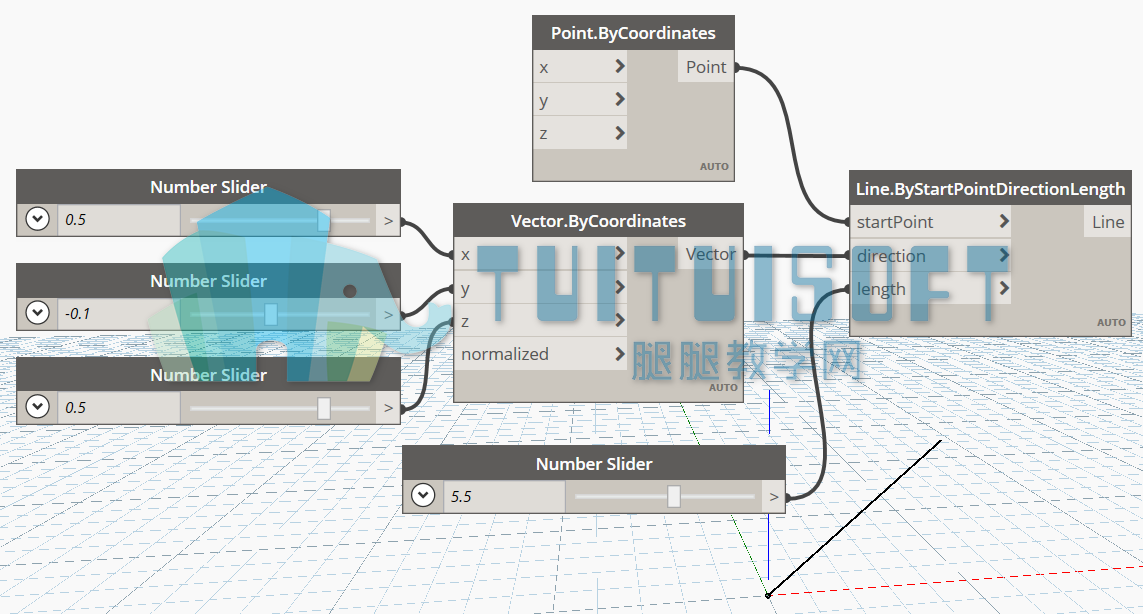Image resolution: width=1143 pixels, height=614 pixels.
Task: Click the handle of the slider wired to Vector z
Action: [x=324, y=408]
